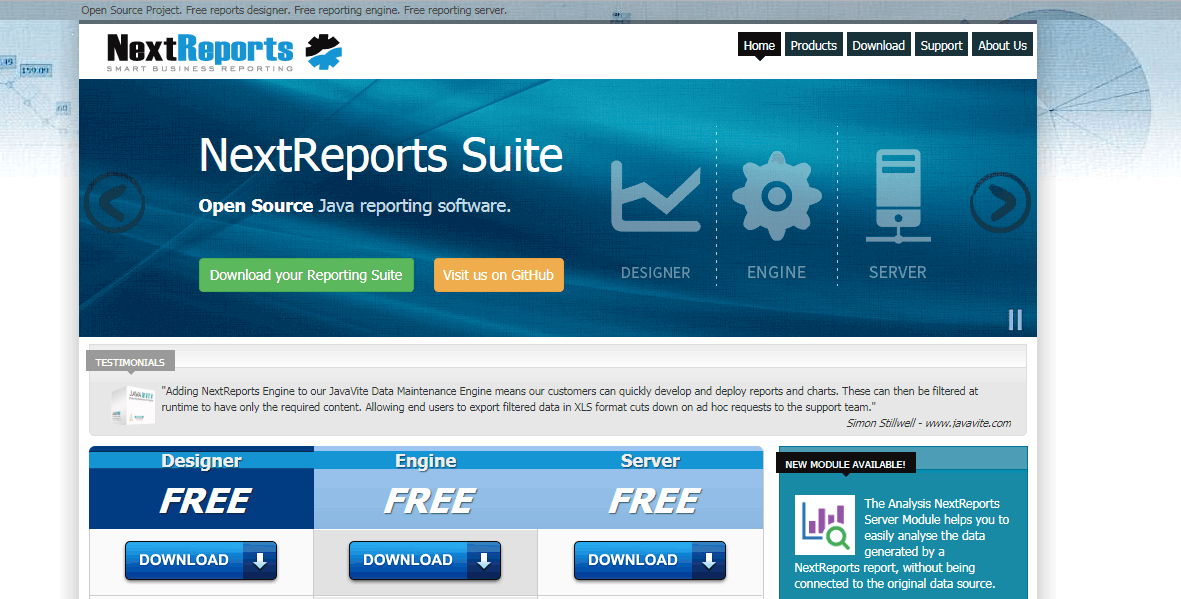
Task: Click the Analysis NextReports Server Module description
Action: 902,543
